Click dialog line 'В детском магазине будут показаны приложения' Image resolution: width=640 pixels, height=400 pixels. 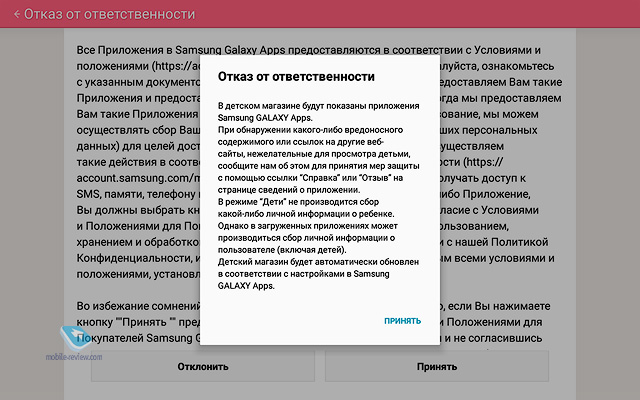pyautogui.click(x=318, y=106)
